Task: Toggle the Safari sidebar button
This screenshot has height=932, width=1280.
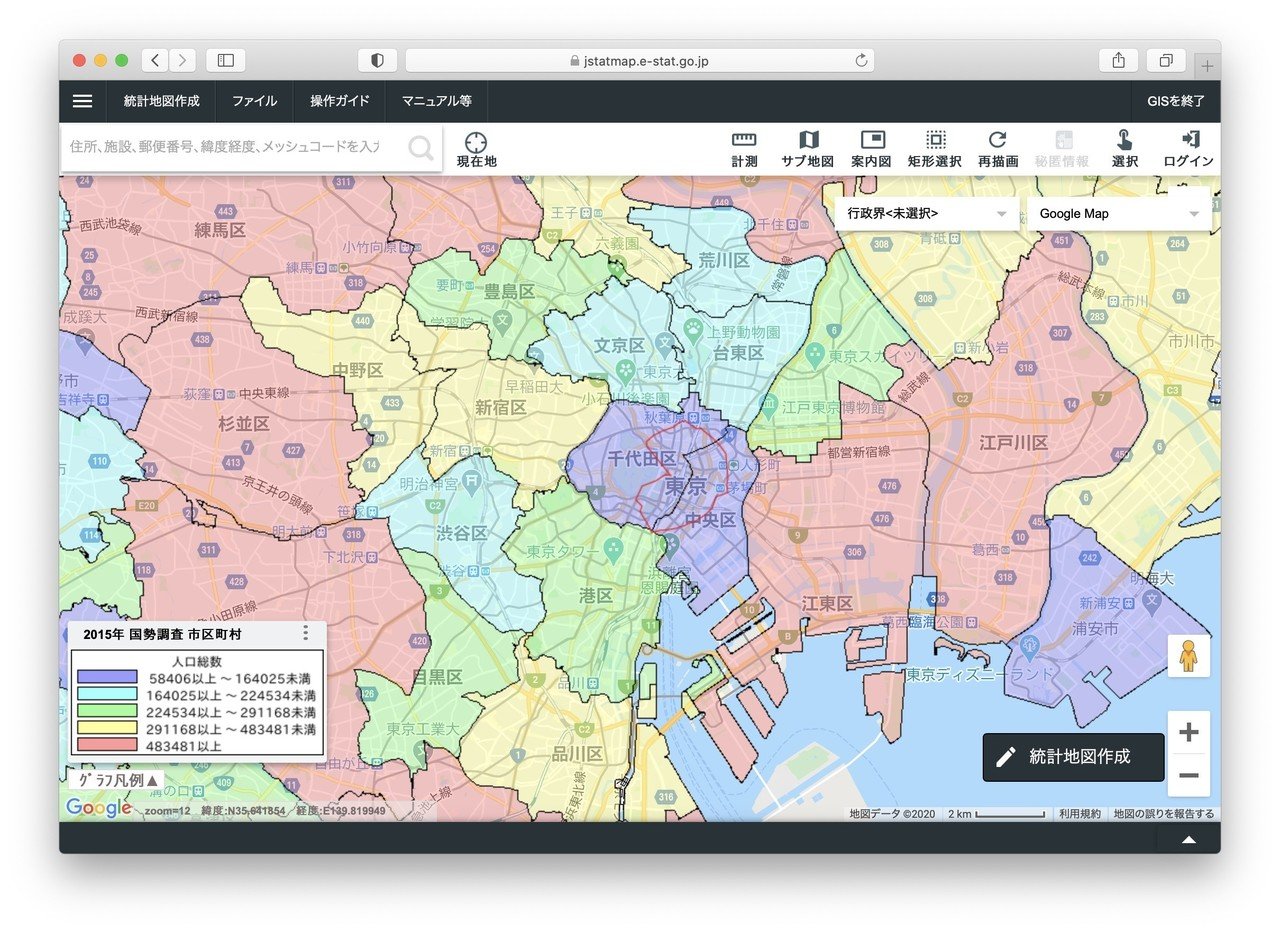Action: pyautogui.click(x=226, y=60)
